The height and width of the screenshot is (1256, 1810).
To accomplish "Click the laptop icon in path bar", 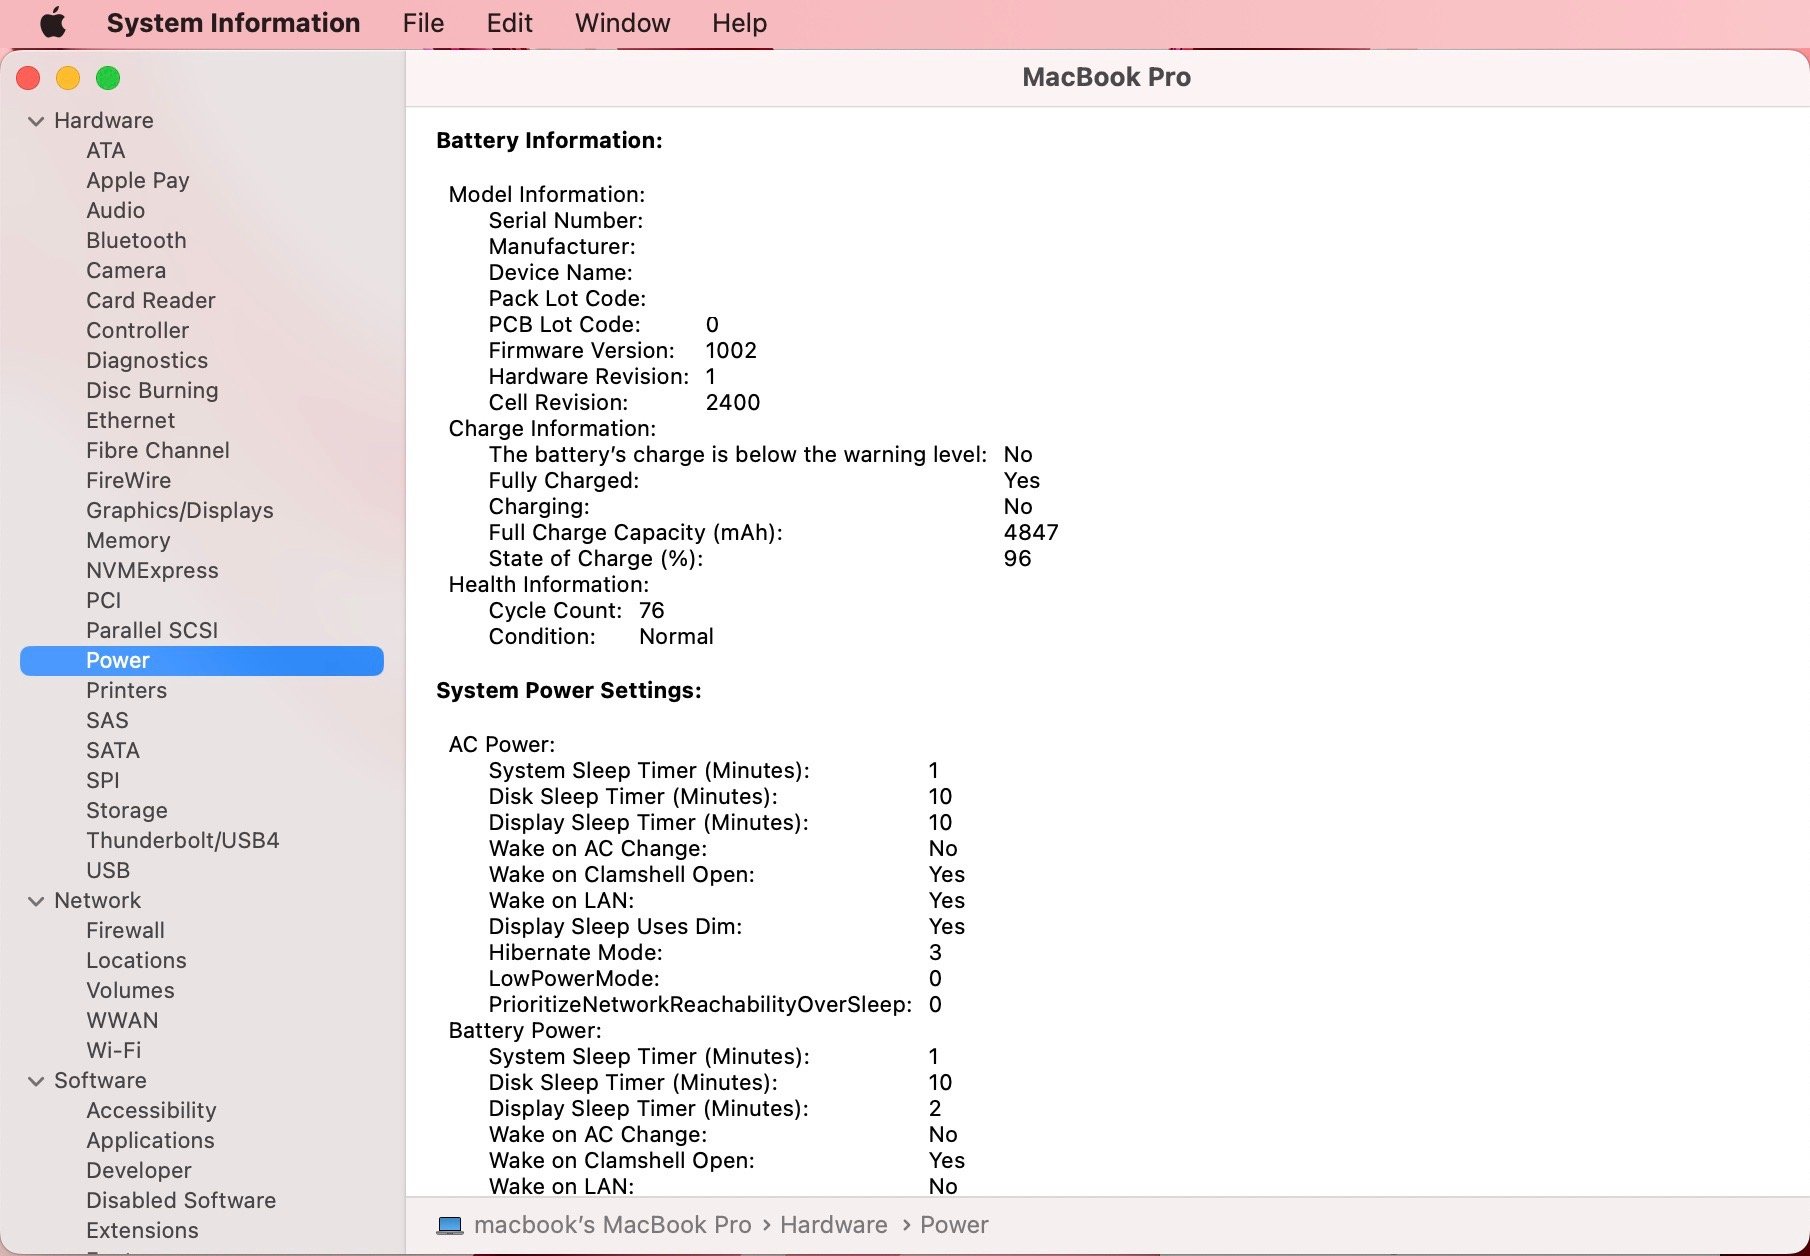I will click(450, 1225).
